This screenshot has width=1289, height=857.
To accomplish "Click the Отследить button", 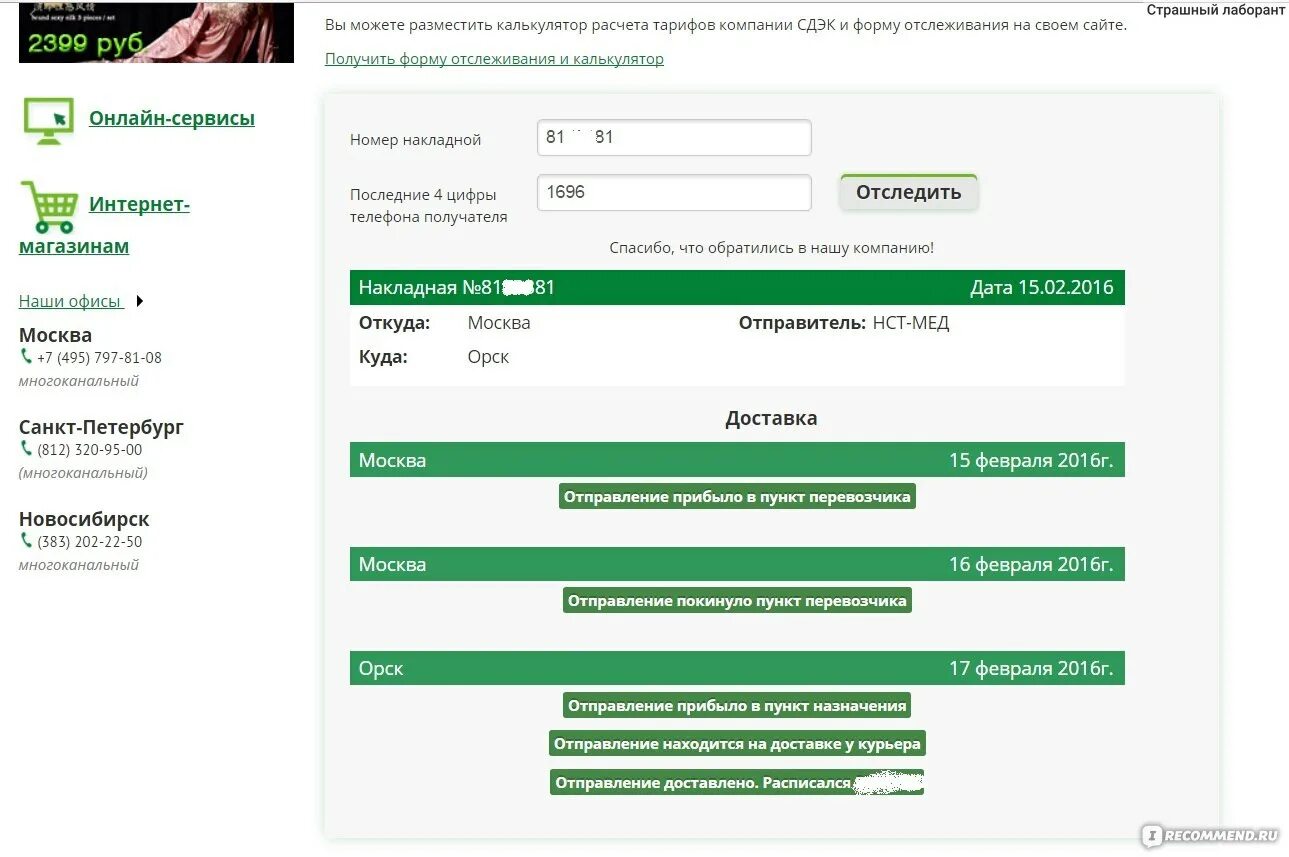I will [908, 192].
